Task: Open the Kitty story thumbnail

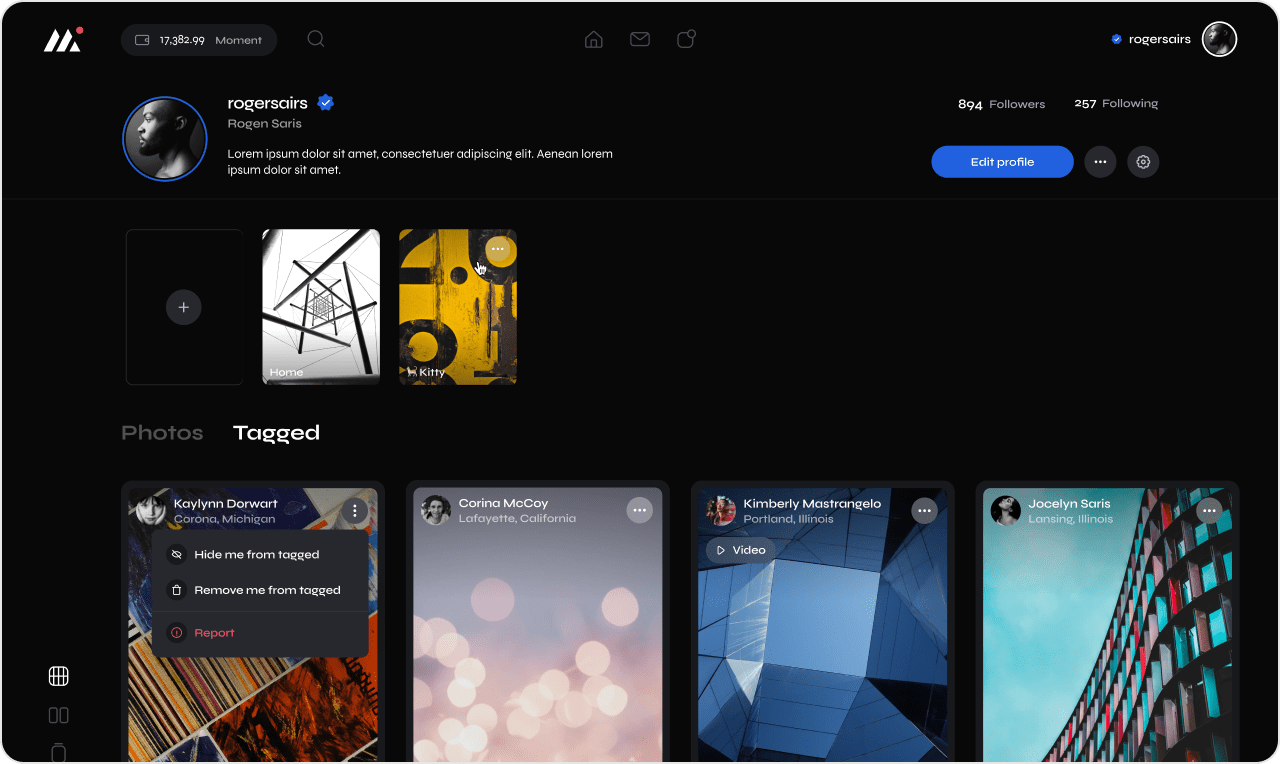Action: (458, 307)
